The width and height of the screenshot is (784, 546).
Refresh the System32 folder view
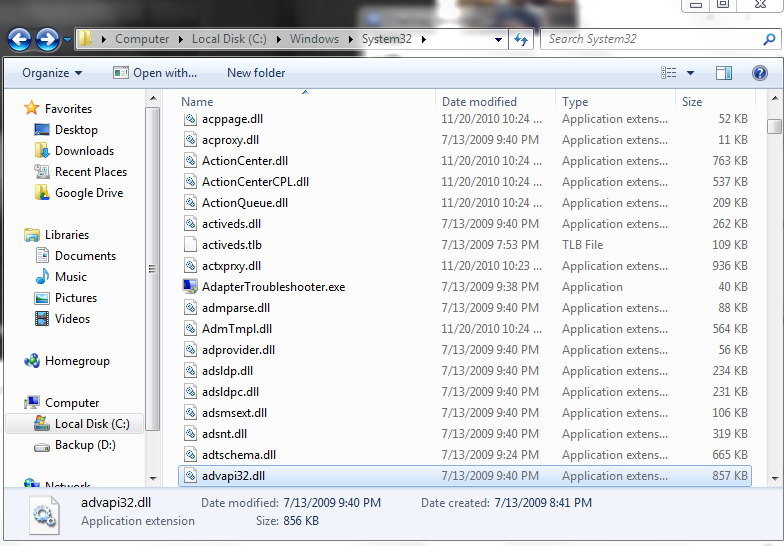click(x=521, y=39)
